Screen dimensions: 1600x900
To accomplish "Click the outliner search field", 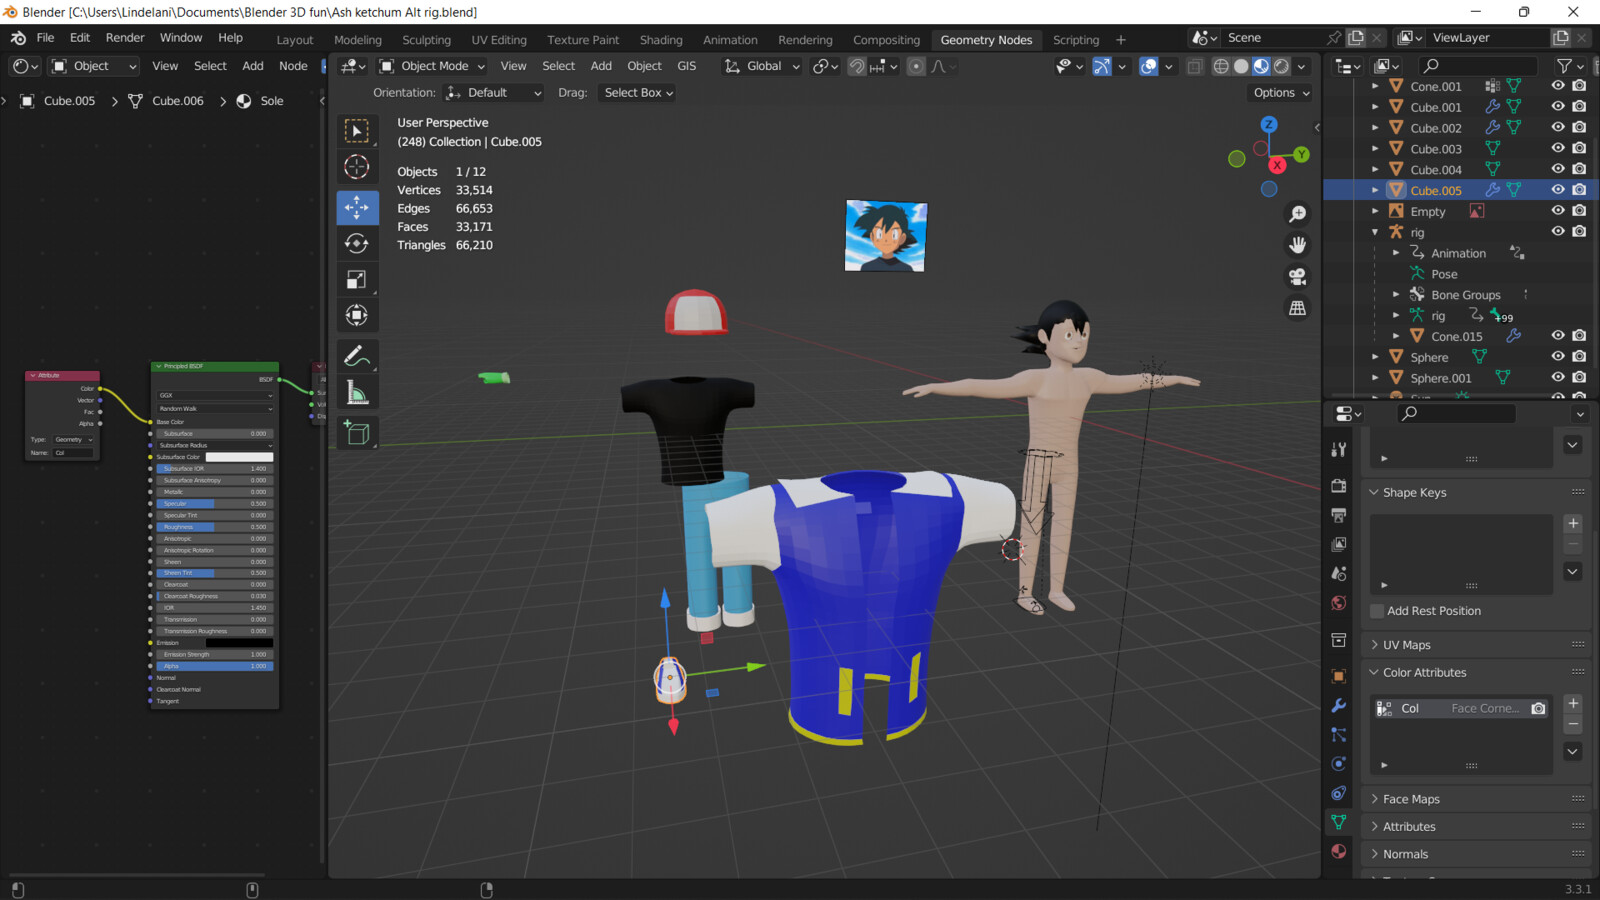I will (1477, 66).
